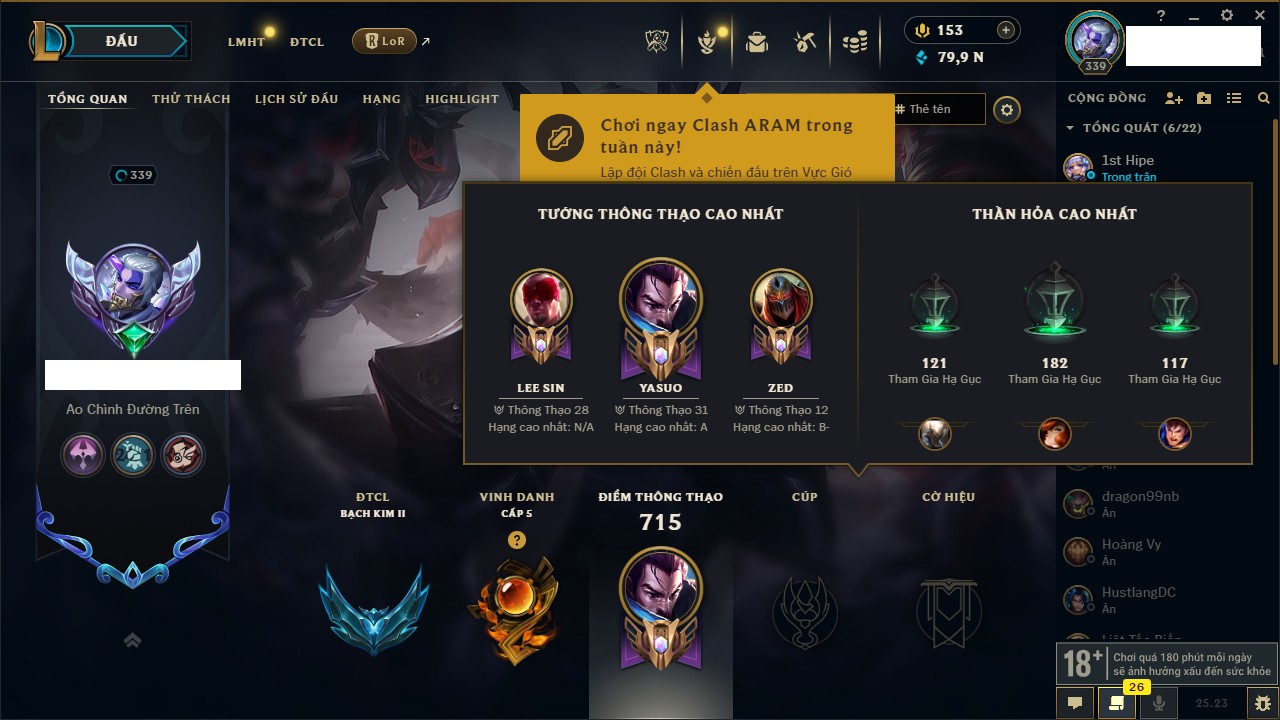
Task: Expand the banner chevron under profile crest
Action: click(x=132, y=640)
